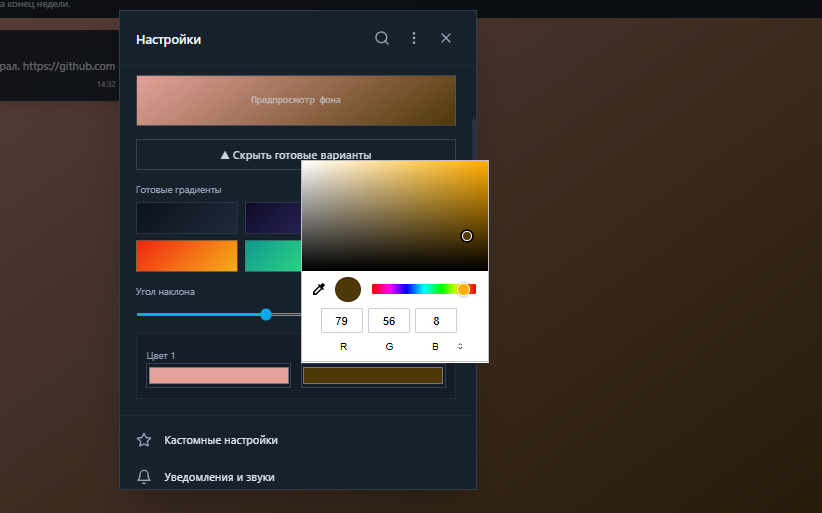
Task: Click the Угол наклона label
Action: [165, 291]
